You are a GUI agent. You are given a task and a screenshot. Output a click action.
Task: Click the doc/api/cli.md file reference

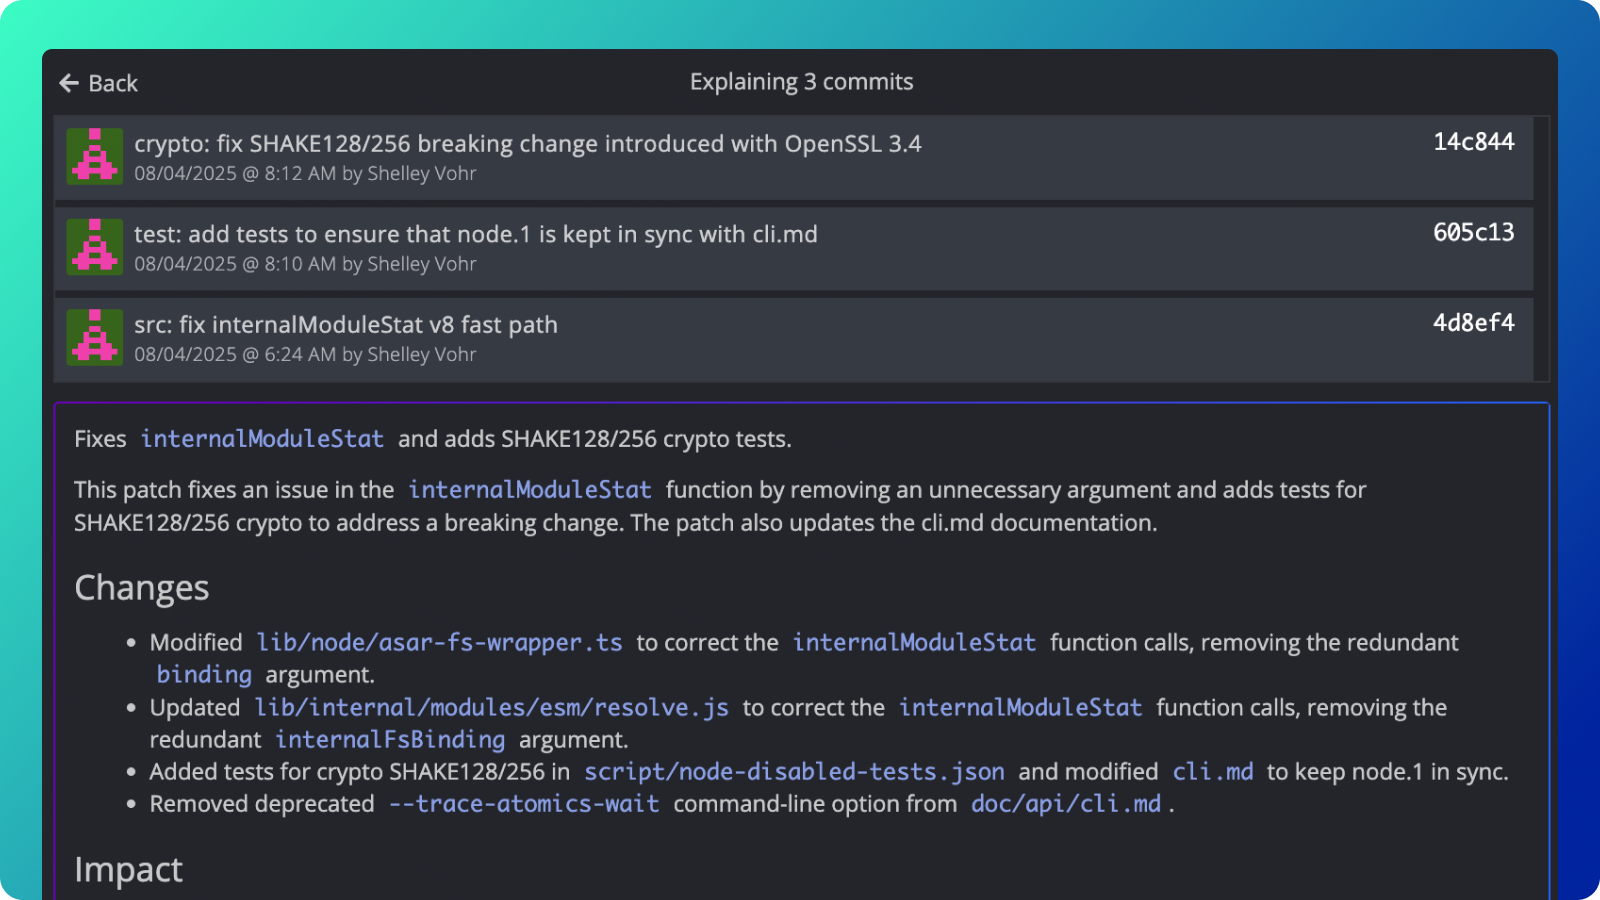(1065, 803)
